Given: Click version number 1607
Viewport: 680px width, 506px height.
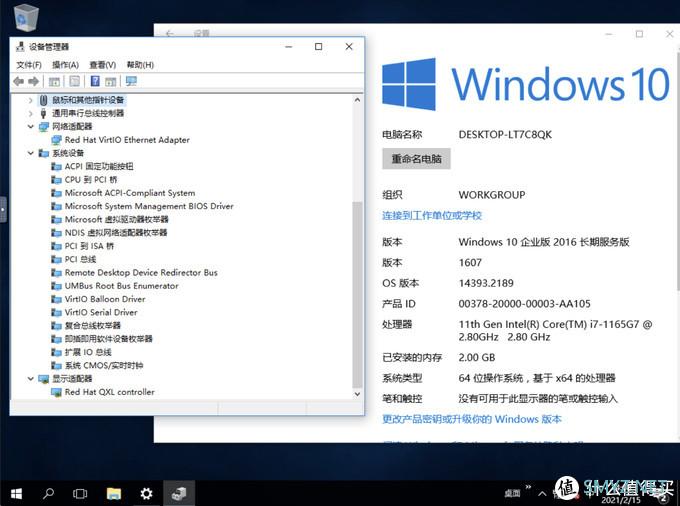Looking at the screenshot, I should (470, 263).
